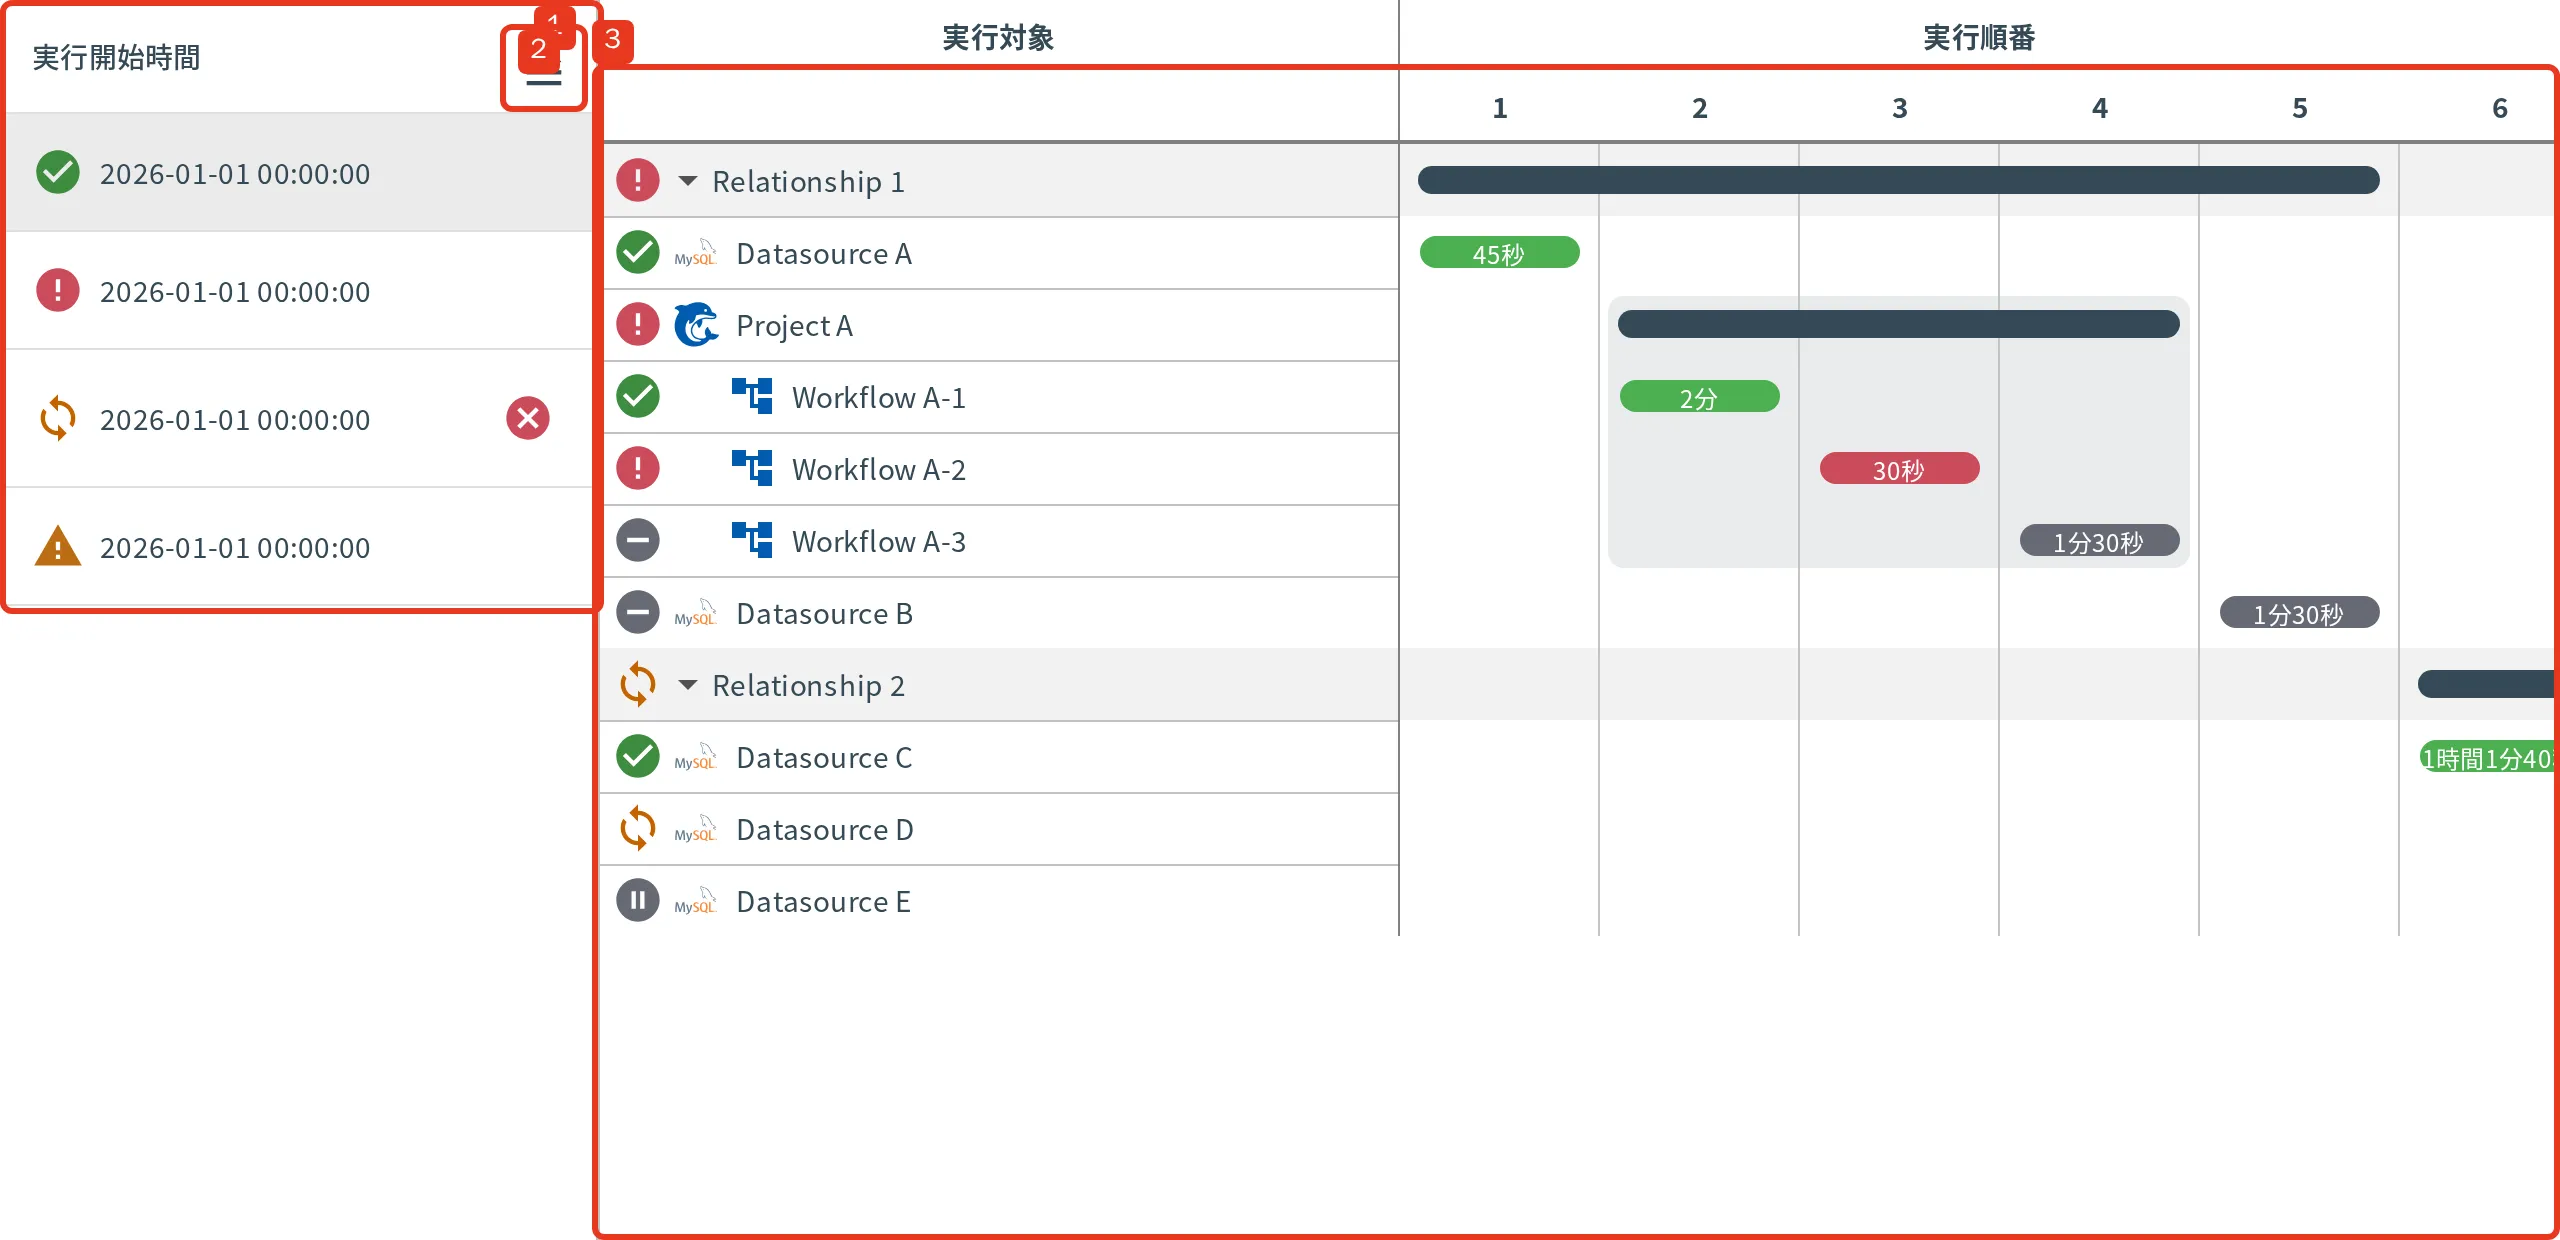The width and height of the screenshot is (2560, 1240).
Task: Click the red 30秒 duration bar
Action: point(1899,469)
